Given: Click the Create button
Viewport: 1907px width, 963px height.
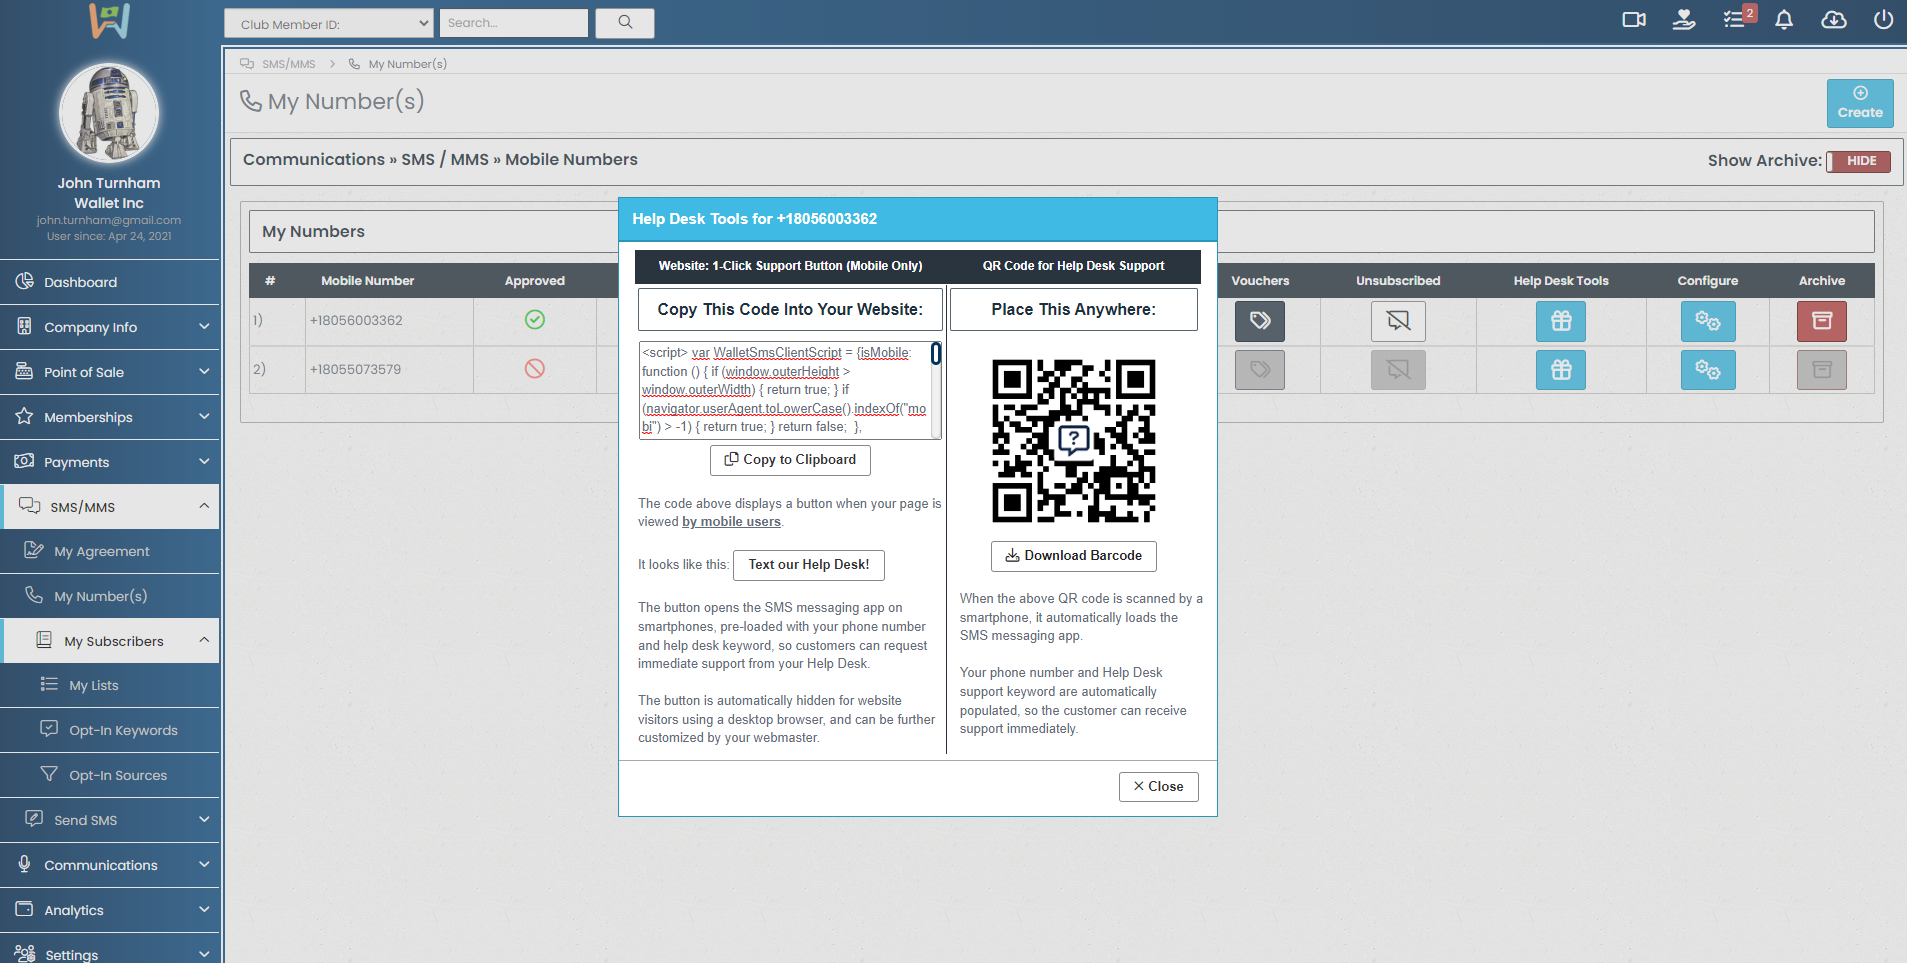Looking at the screenshot, I should [1860, 103].
